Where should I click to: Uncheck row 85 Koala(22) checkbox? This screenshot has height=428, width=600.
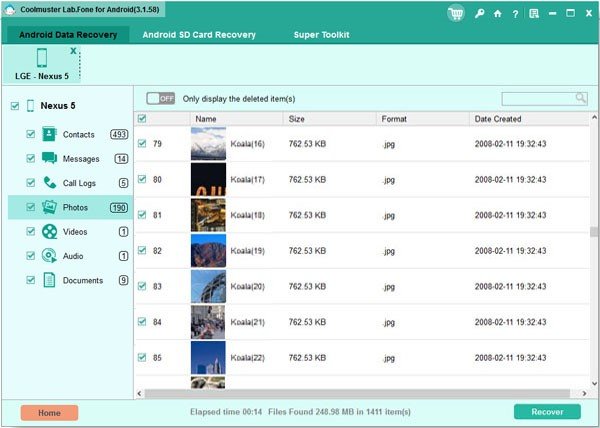(x=142, y=358)
